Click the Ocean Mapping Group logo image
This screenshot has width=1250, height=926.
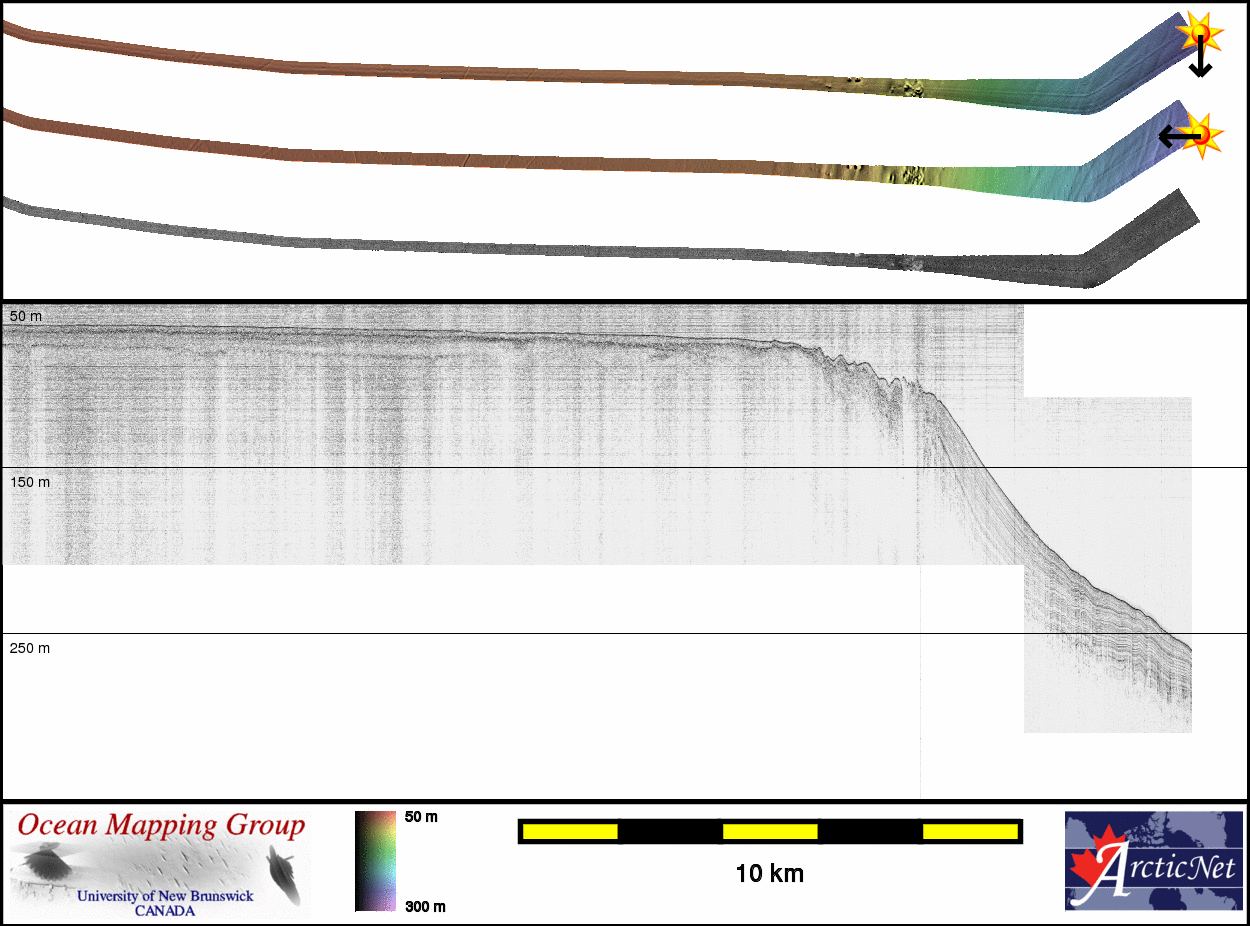pyautogui.click(x=160, y=864)
